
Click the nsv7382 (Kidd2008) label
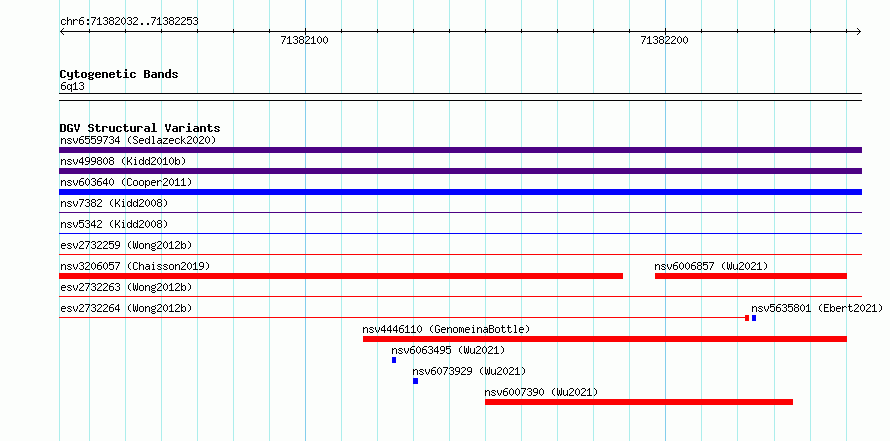click(x=114, y=203)
